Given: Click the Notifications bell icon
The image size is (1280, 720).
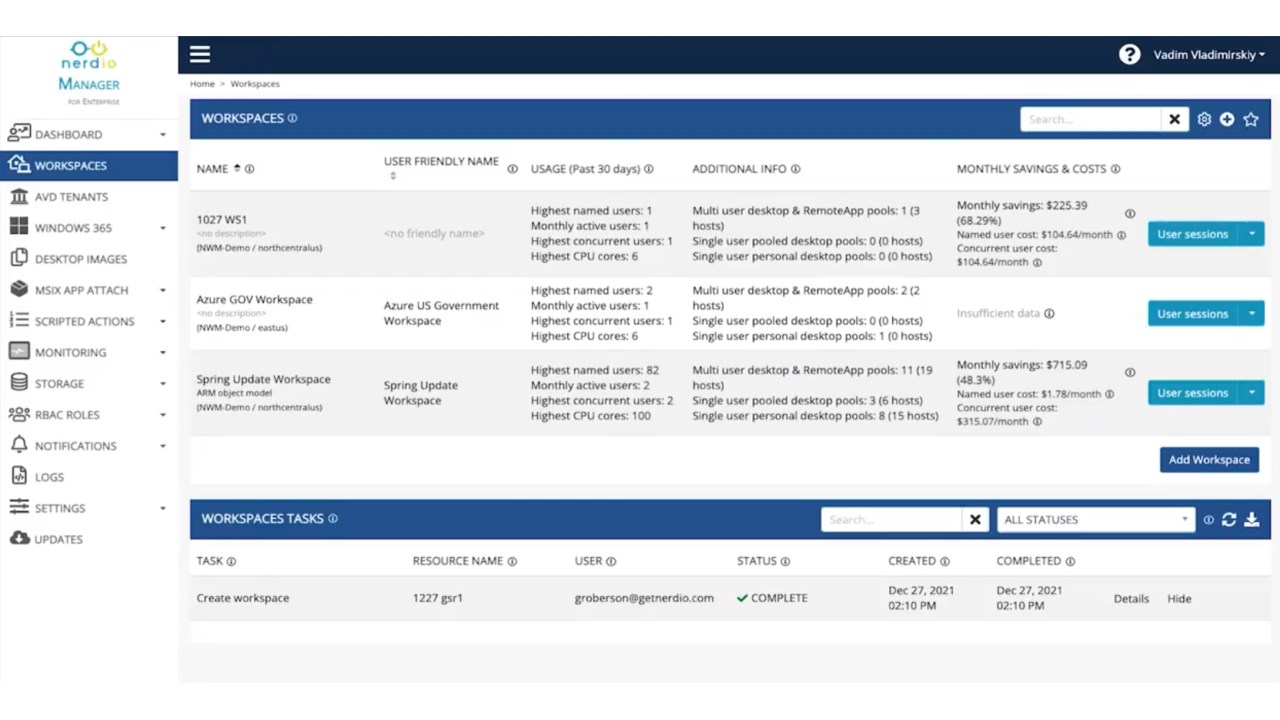Looking at the screenshot, I should pos(19,445).
